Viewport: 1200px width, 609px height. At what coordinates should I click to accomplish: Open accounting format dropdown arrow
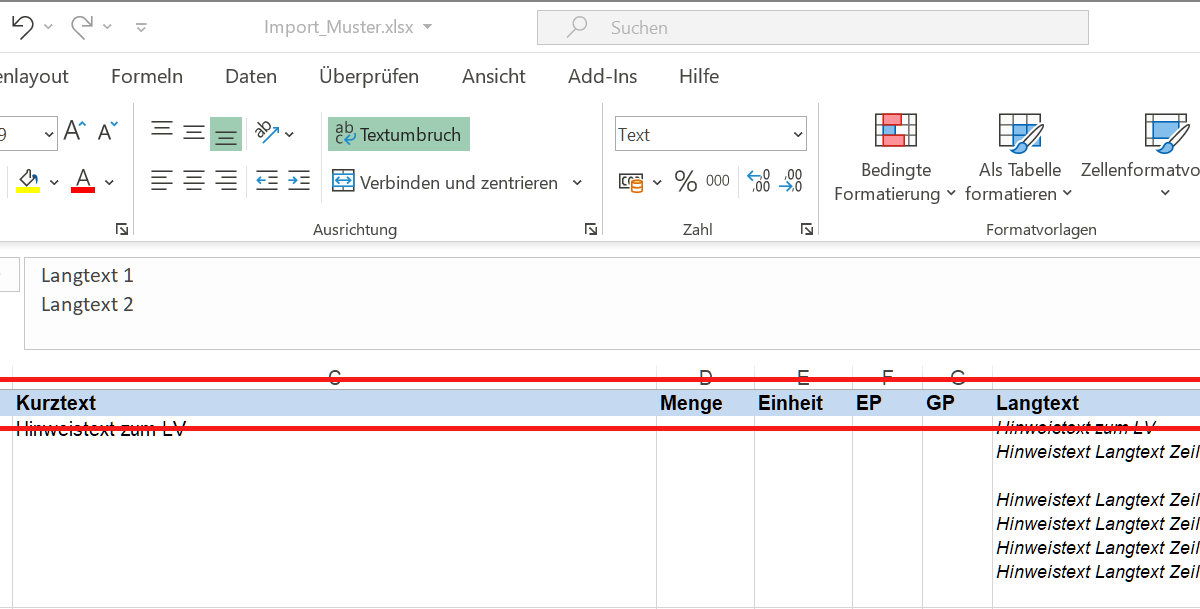point(657,182)
